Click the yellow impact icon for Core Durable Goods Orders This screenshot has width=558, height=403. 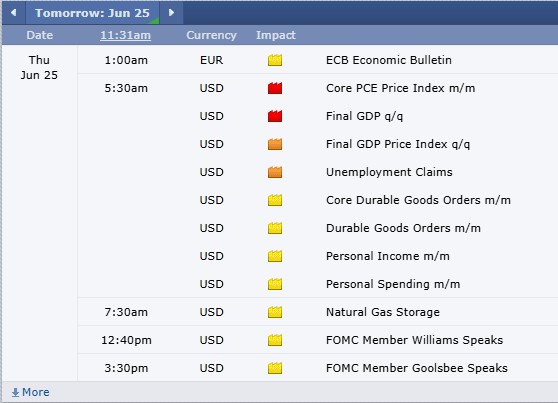[275, 200]
